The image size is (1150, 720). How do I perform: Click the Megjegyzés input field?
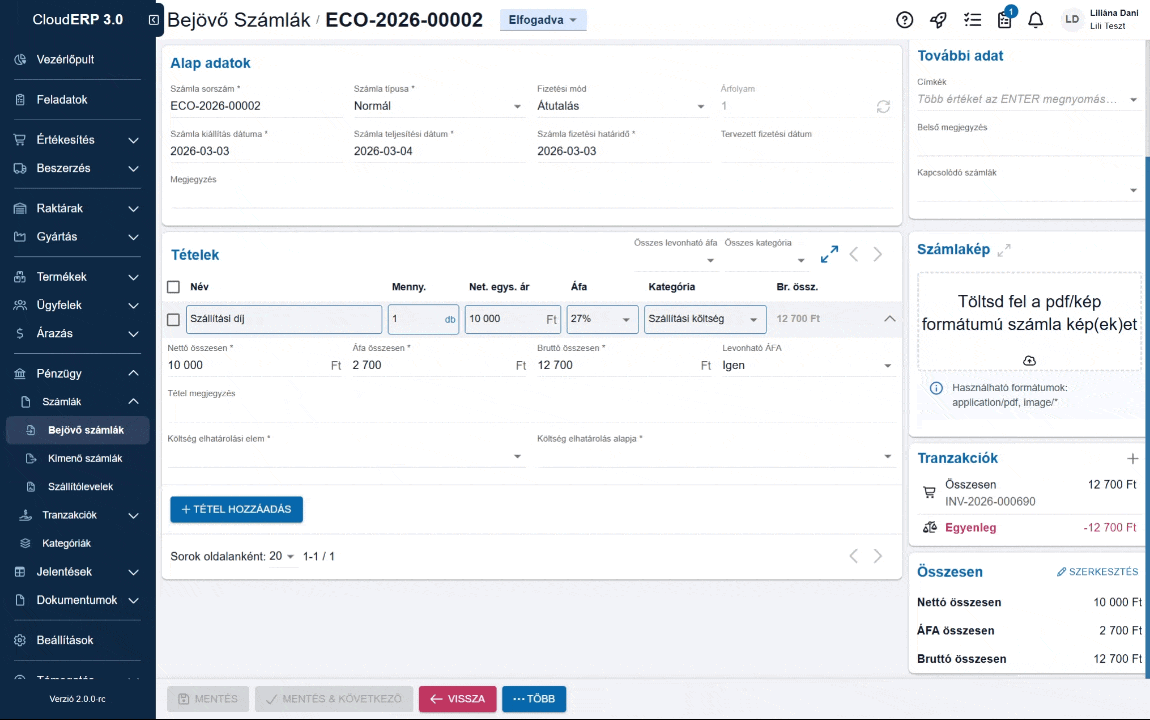click(x=530, y=196)
